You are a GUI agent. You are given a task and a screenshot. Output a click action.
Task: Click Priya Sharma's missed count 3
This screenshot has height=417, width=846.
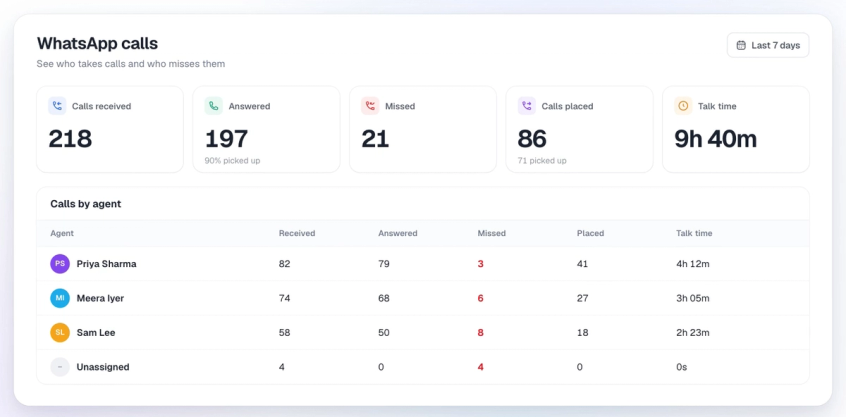pos(481,264)
